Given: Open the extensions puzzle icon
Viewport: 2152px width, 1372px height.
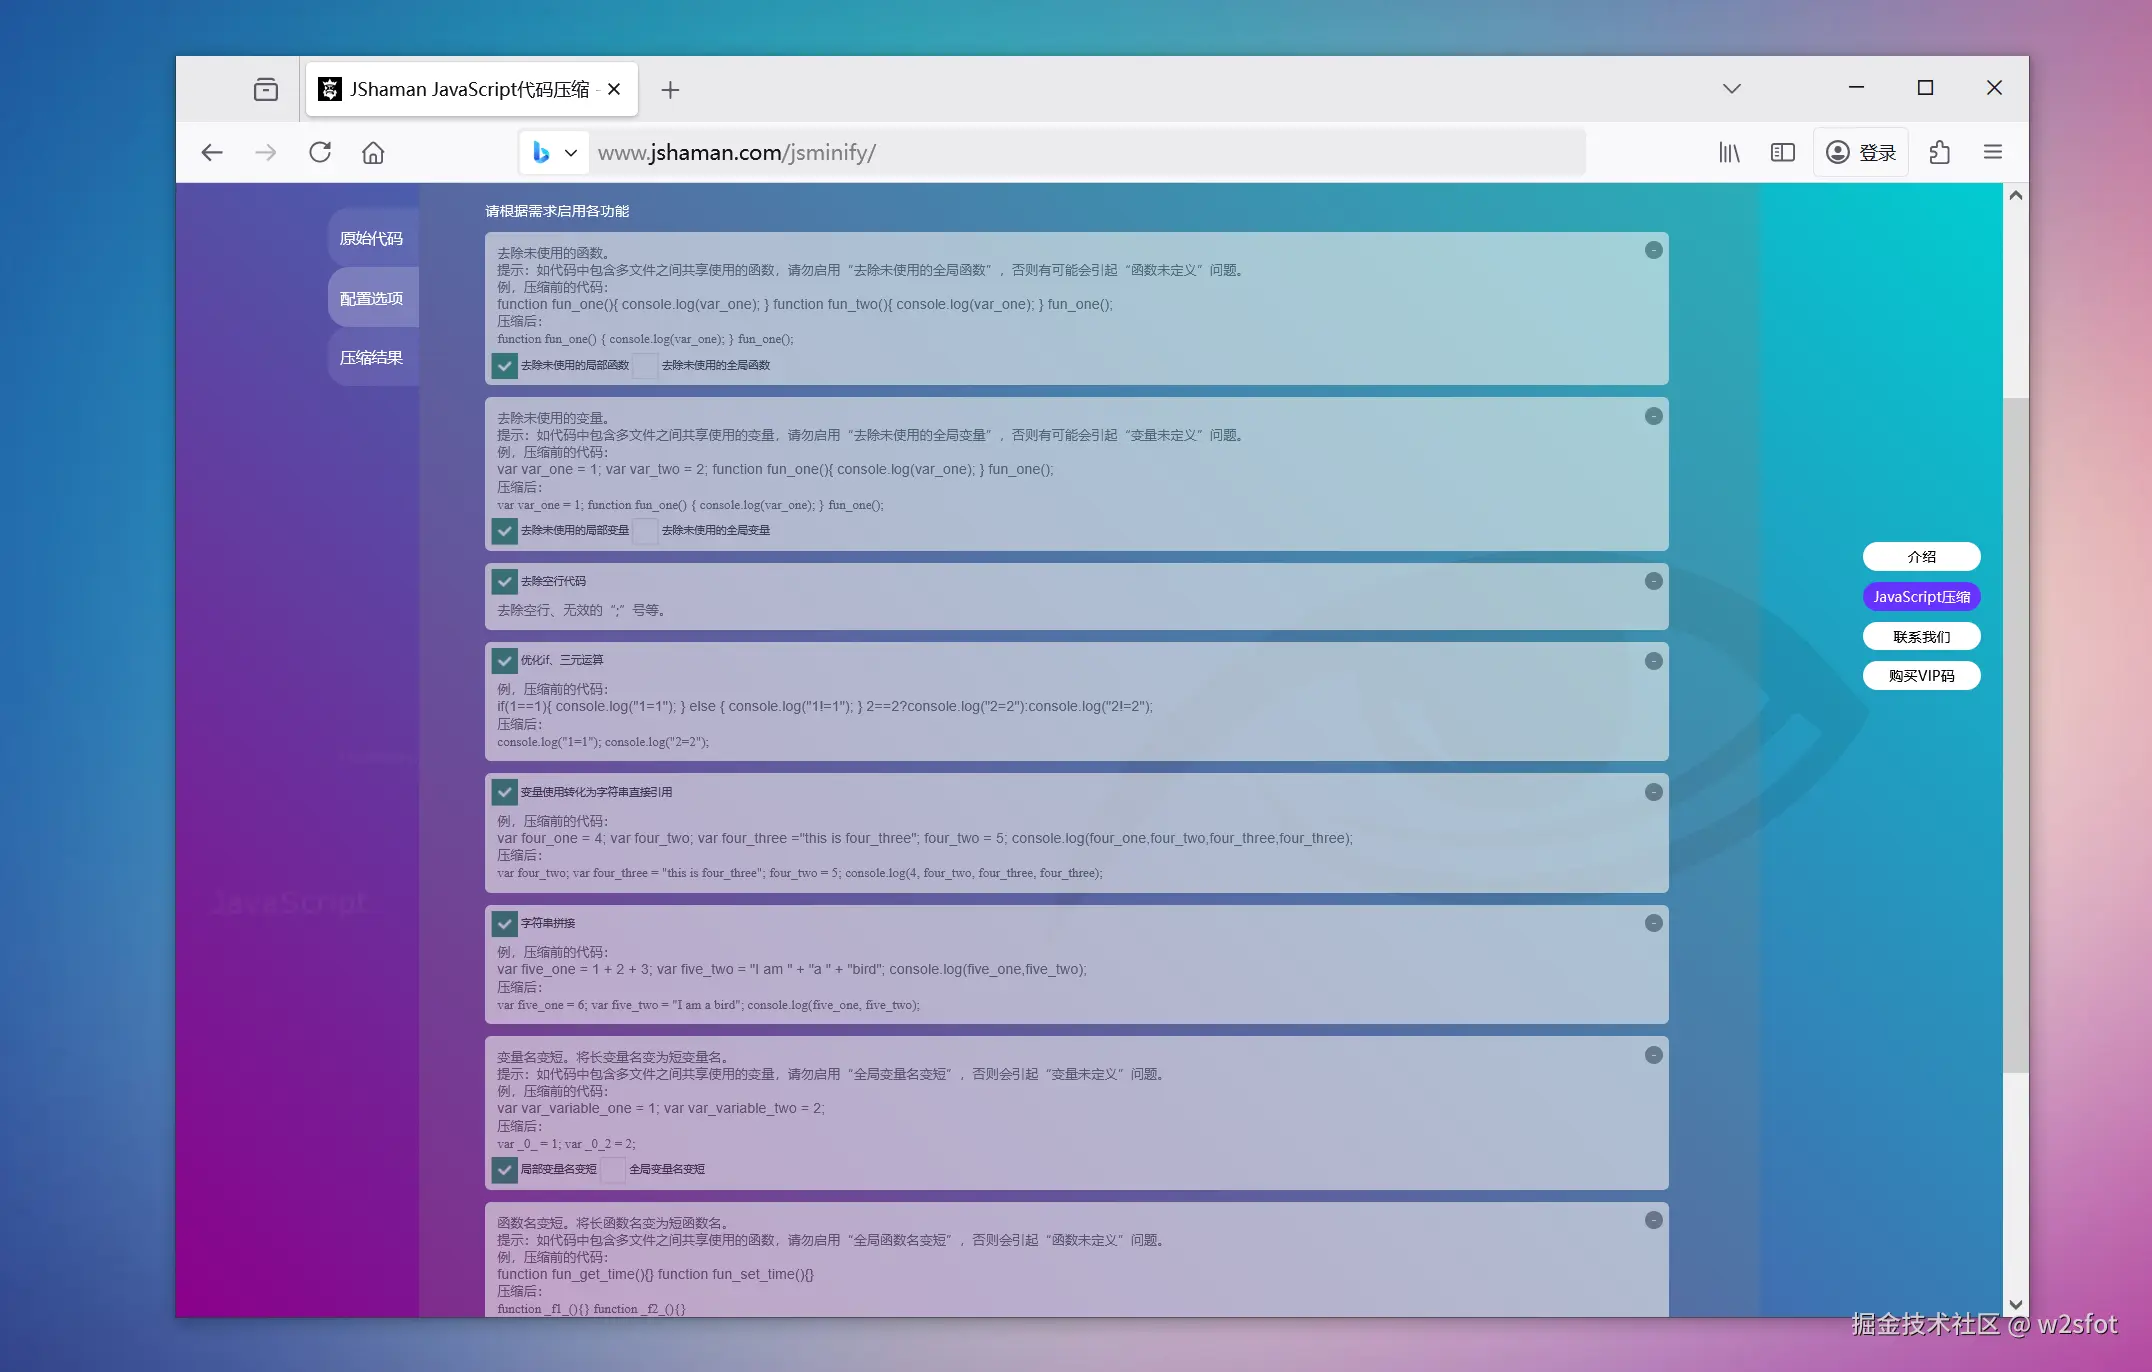Looking at the screenshot, I should click(x=1940, y=152).
